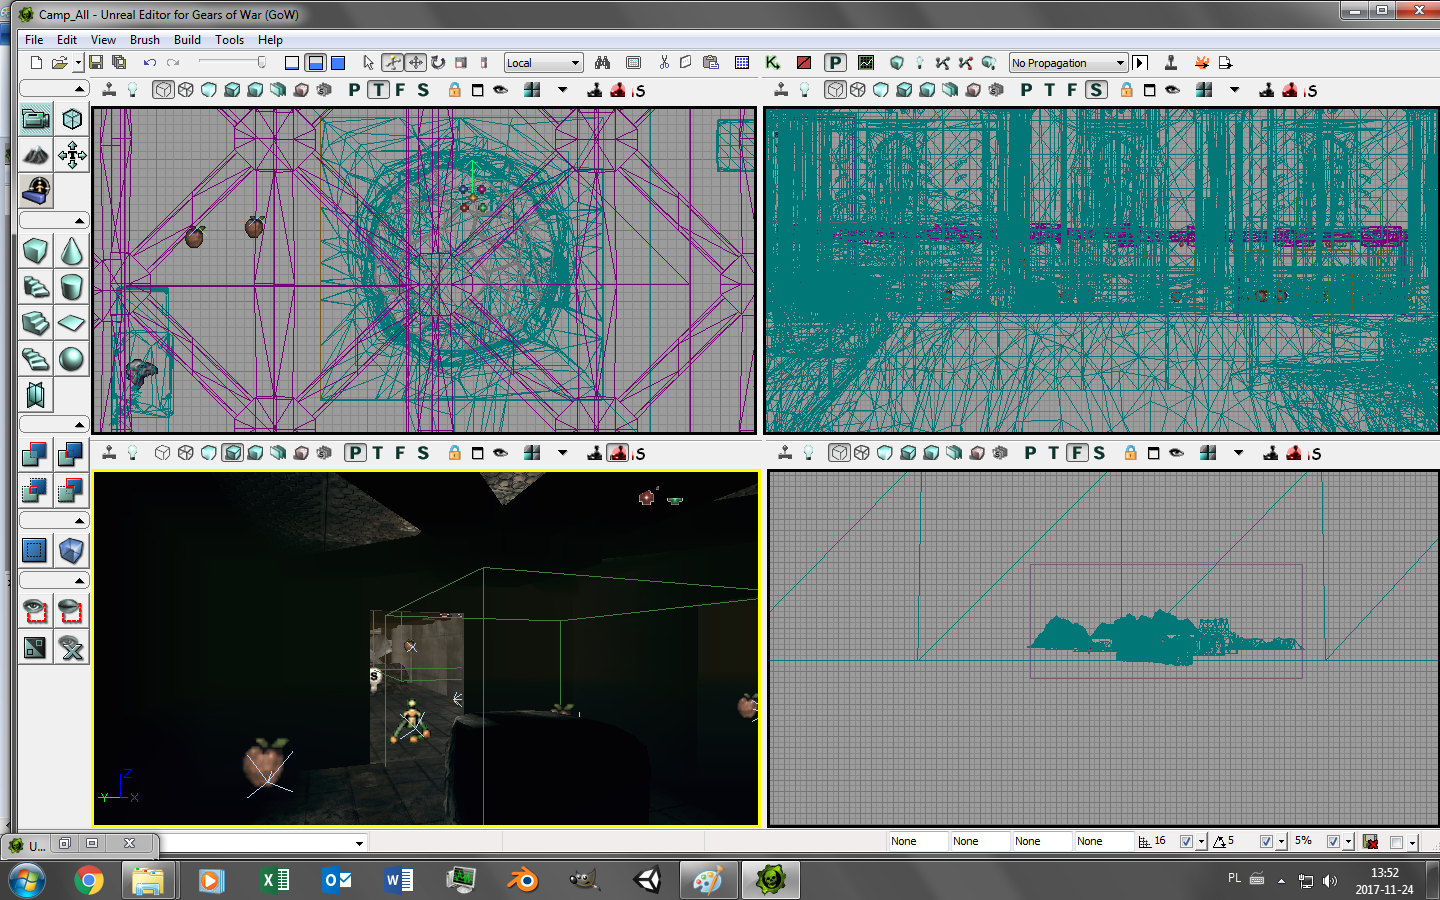
Task: Open the Help menu
Action: 270,40
